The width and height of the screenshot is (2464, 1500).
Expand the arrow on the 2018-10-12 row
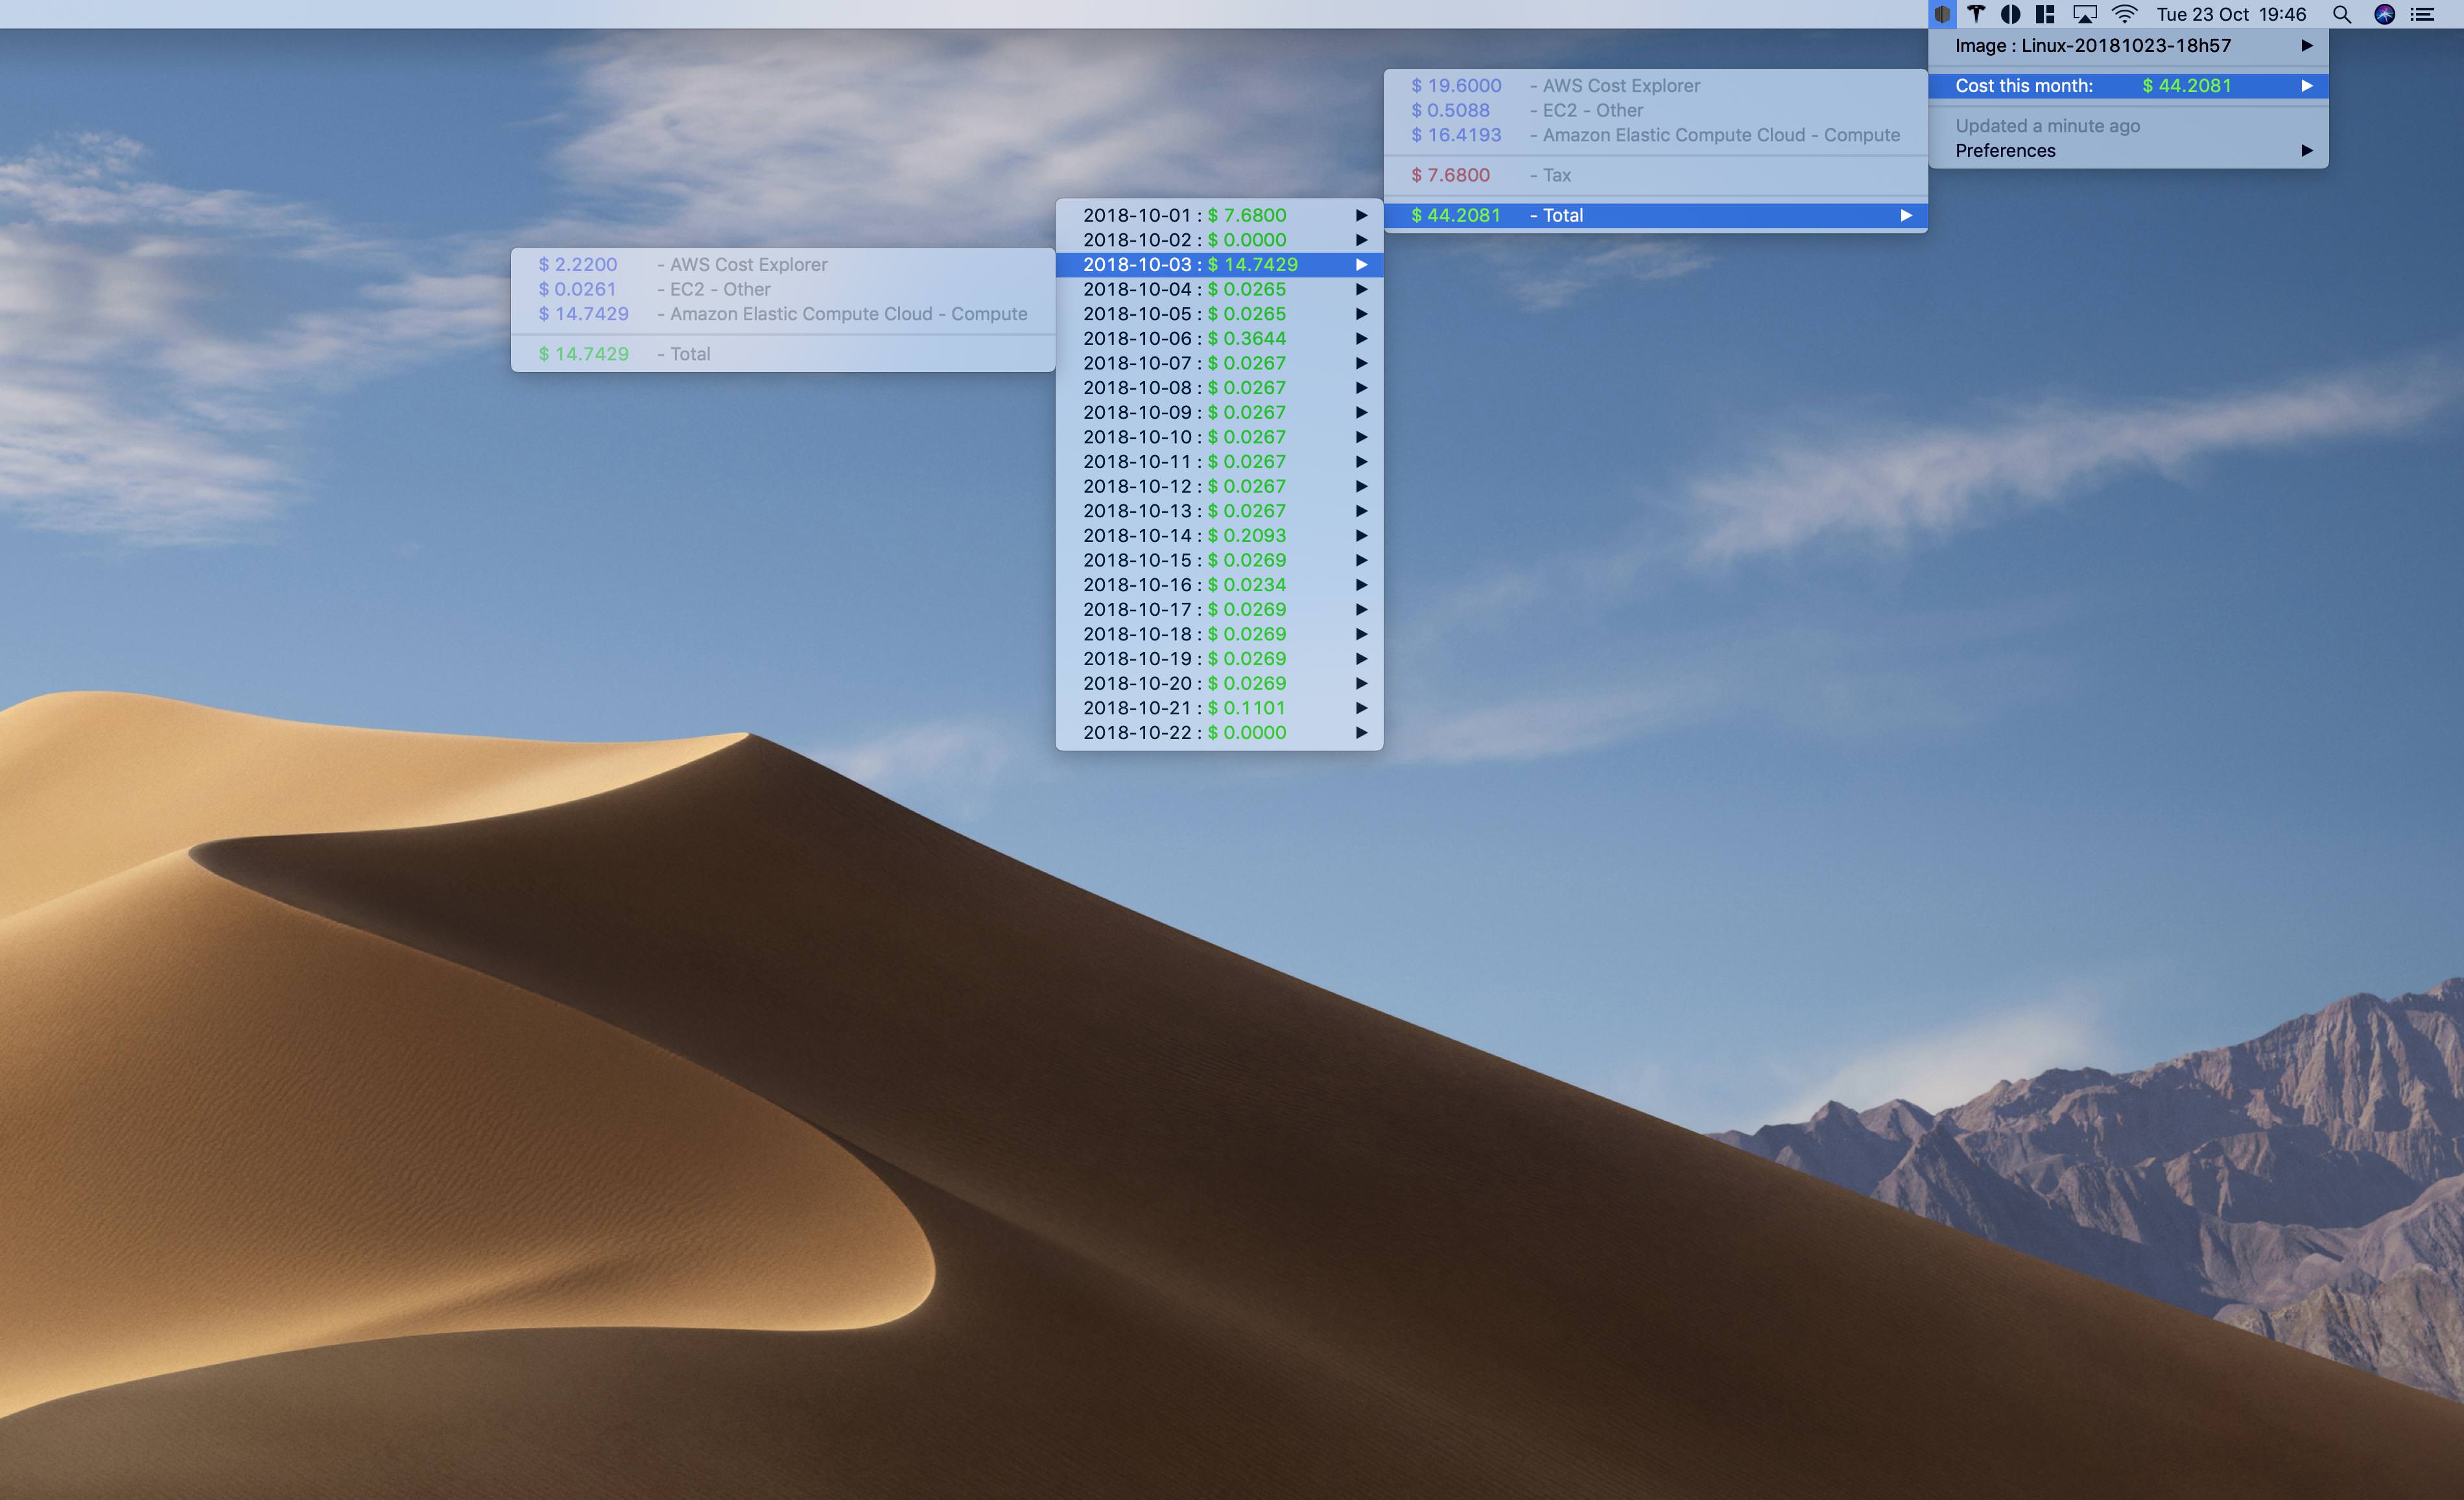click(x=1361, y=486)
